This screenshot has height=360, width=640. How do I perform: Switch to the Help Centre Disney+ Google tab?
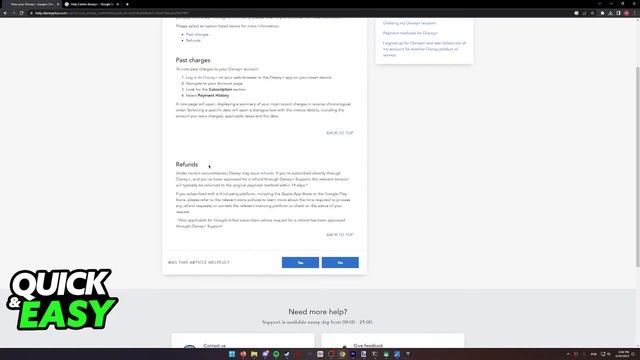point(91,4)
